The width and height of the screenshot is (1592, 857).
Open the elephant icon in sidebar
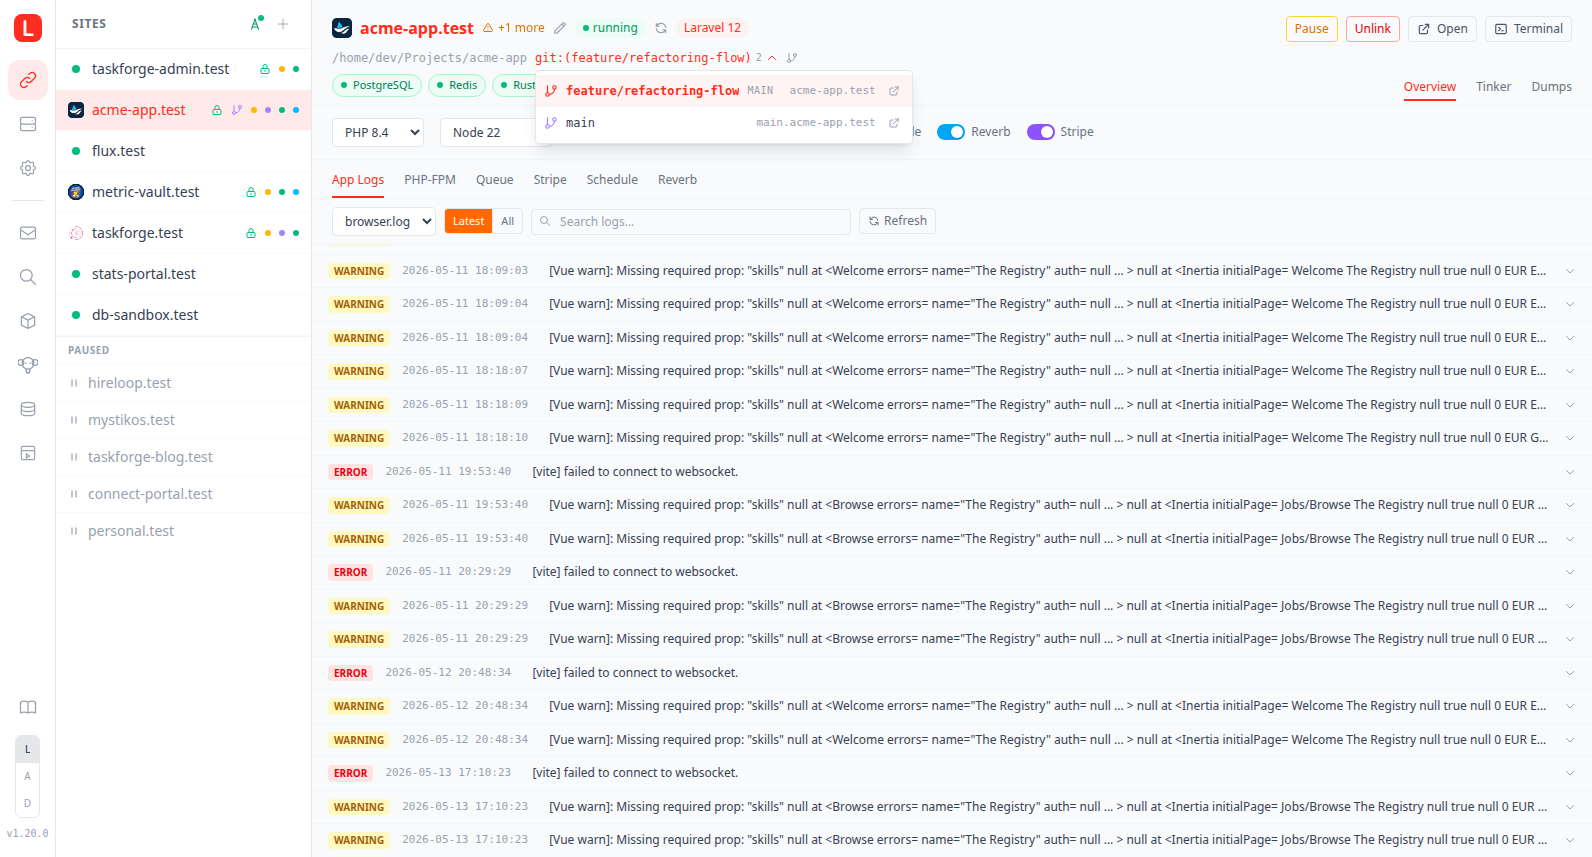tap(28, 365)
